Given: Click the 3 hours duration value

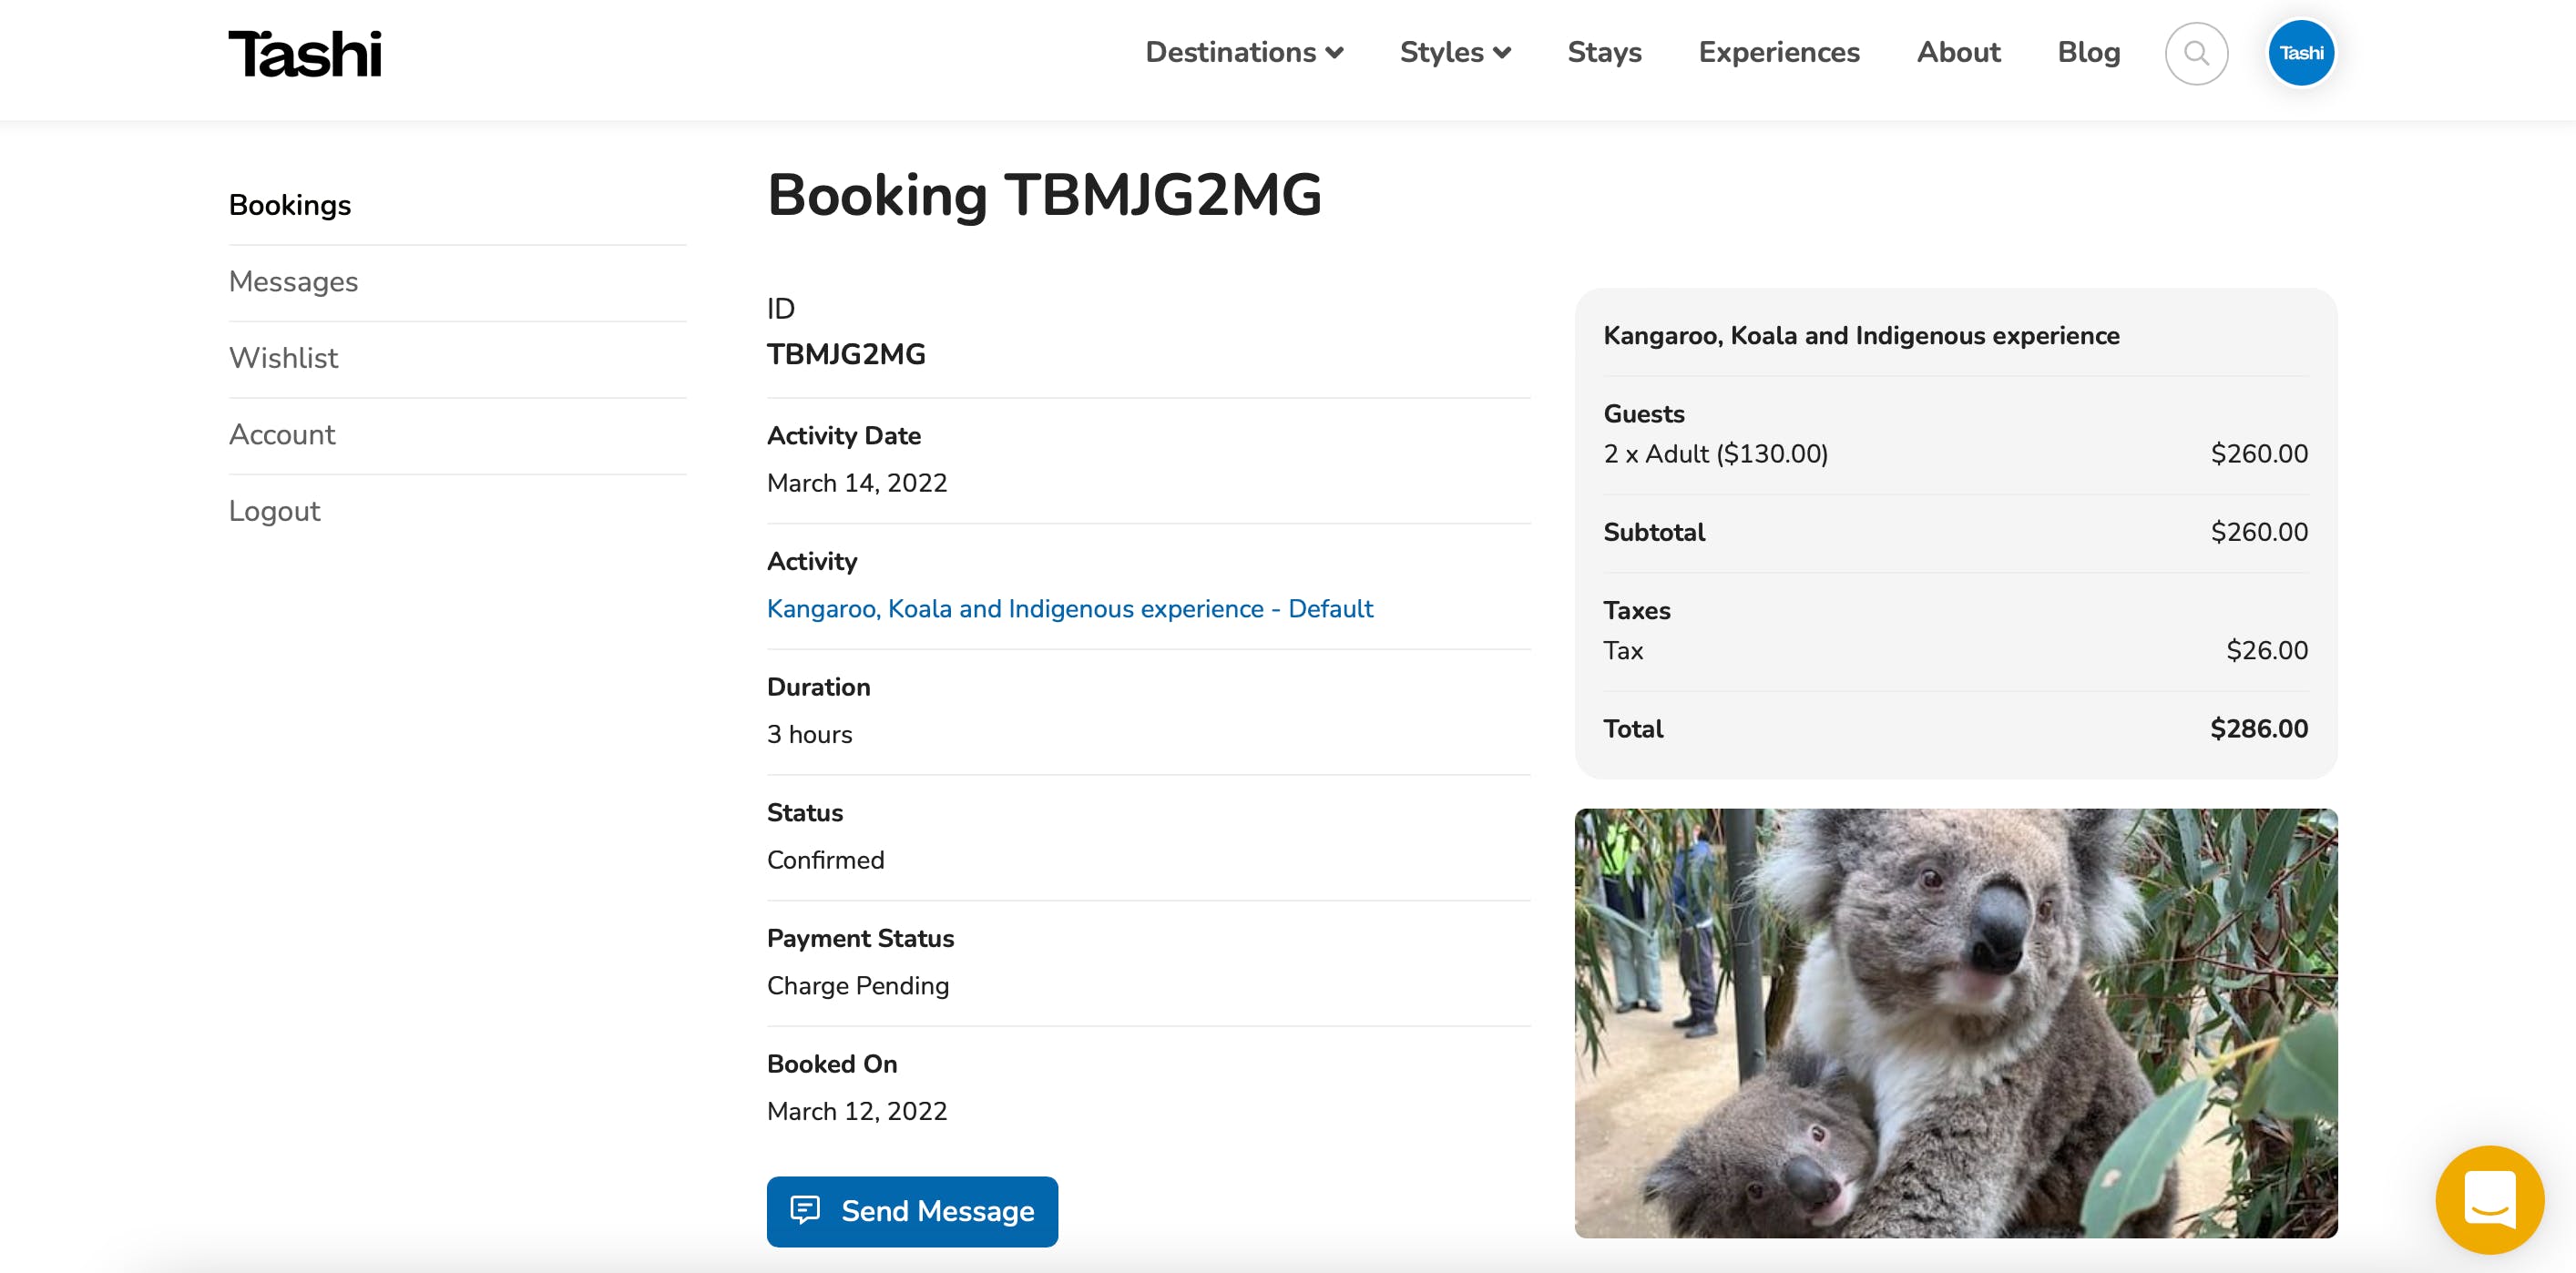Looking at the screenshot, I should 810,734.
